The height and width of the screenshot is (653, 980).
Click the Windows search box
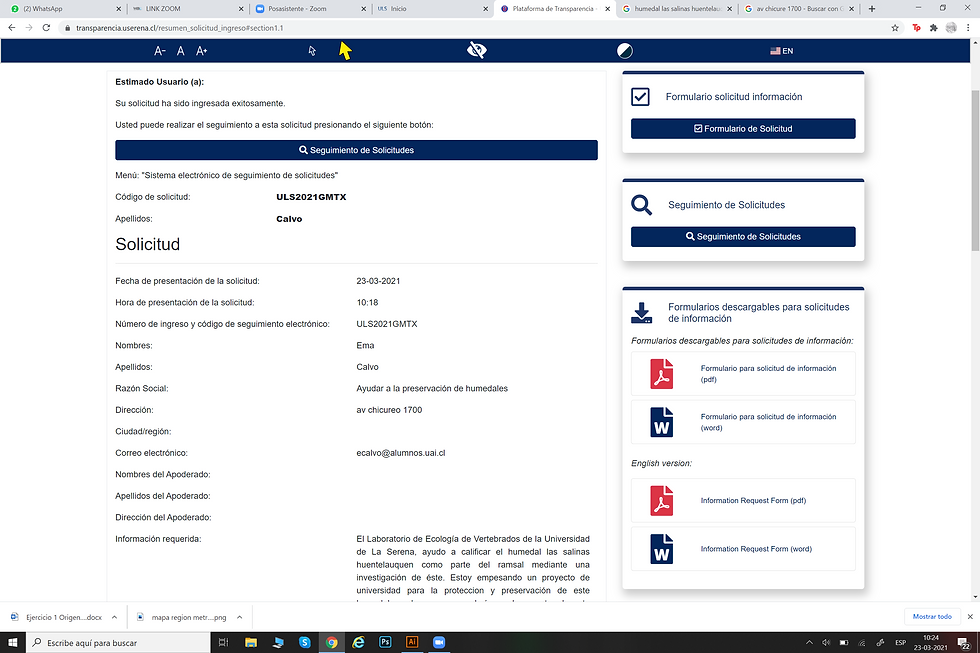(118, 642)
